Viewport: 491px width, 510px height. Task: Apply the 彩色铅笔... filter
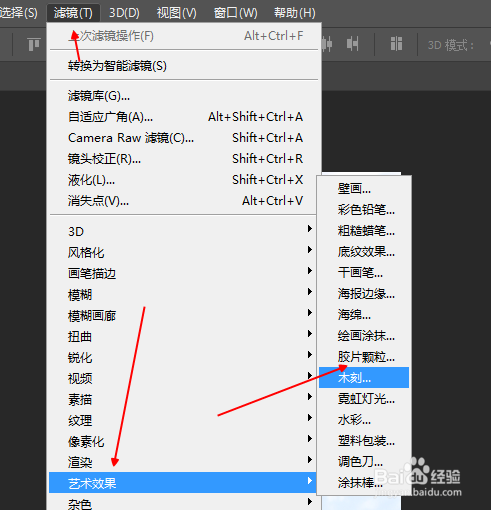pyautogui.click(x=364, y=210)
